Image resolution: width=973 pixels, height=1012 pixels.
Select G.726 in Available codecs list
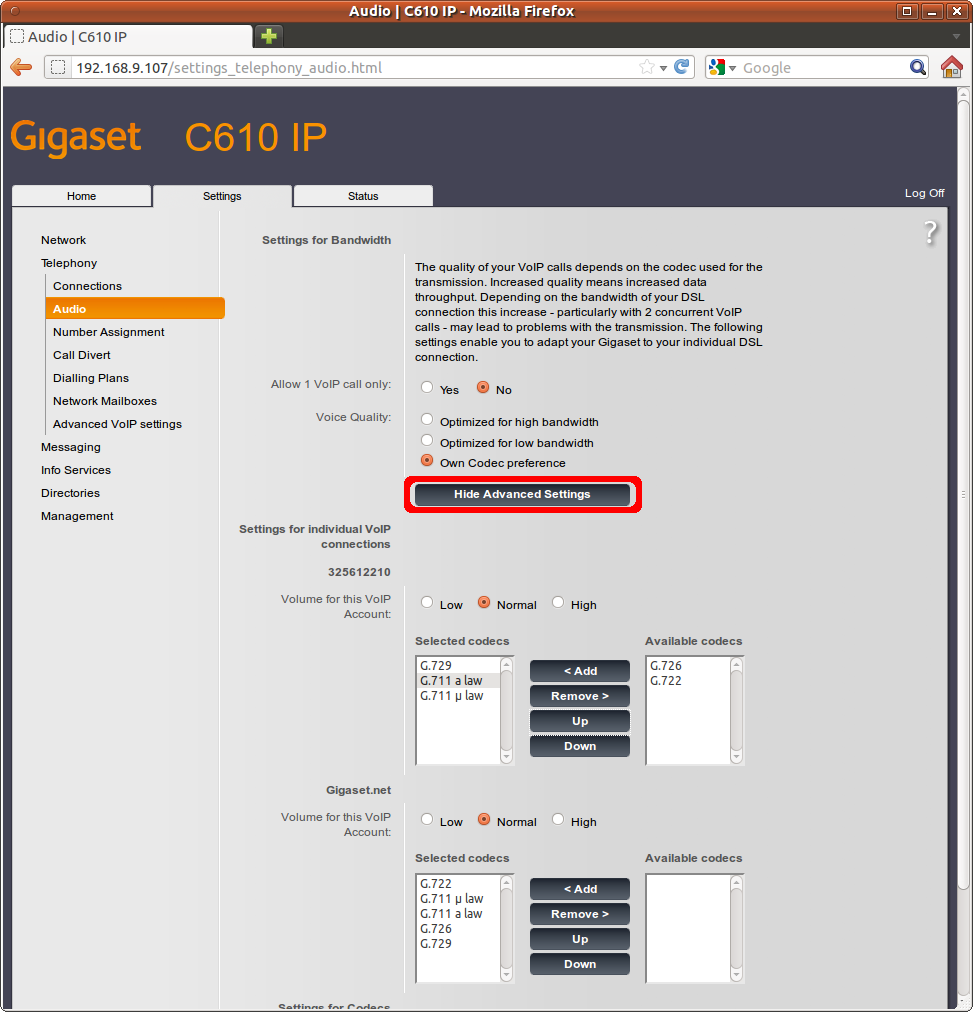(666, 666)
